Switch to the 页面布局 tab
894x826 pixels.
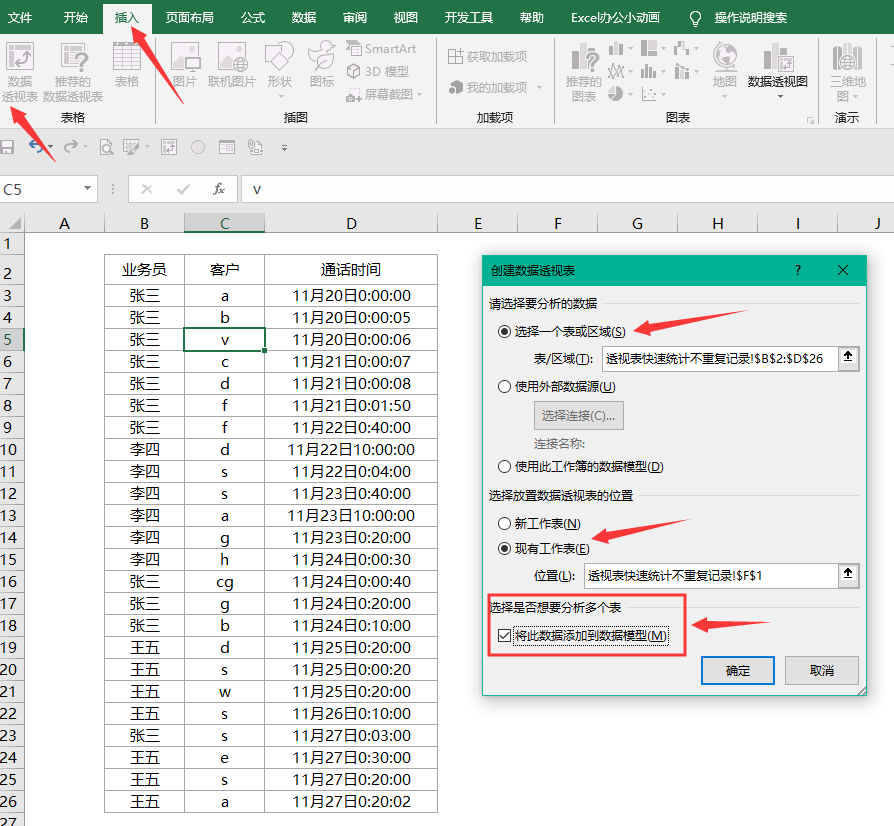tap(189, 18)
